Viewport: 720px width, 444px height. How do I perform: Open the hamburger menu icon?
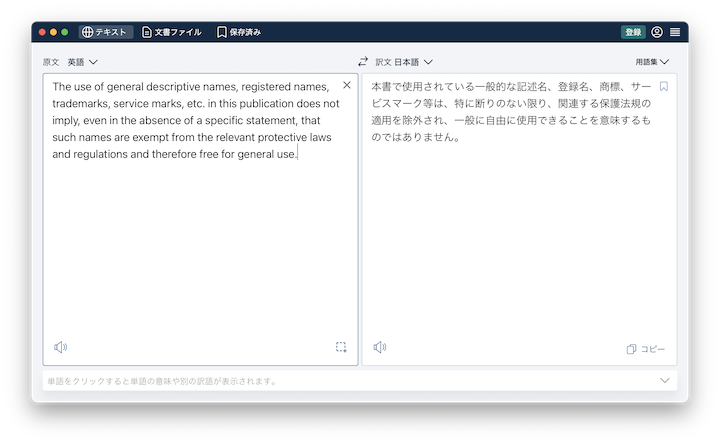point(675,32)
